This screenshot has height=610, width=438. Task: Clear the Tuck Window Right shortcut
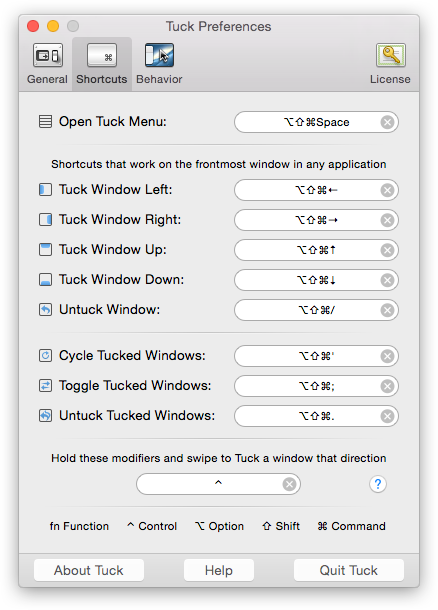(387, 220)
